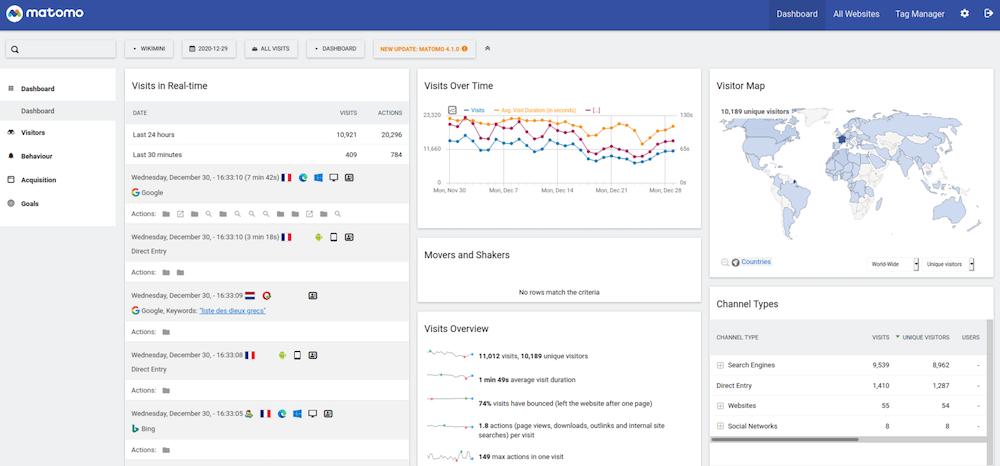Open the Unique visitors metric dropdown
This screenshot has width=1000, height=466.
pyautogui.click(x=948, y=264)
